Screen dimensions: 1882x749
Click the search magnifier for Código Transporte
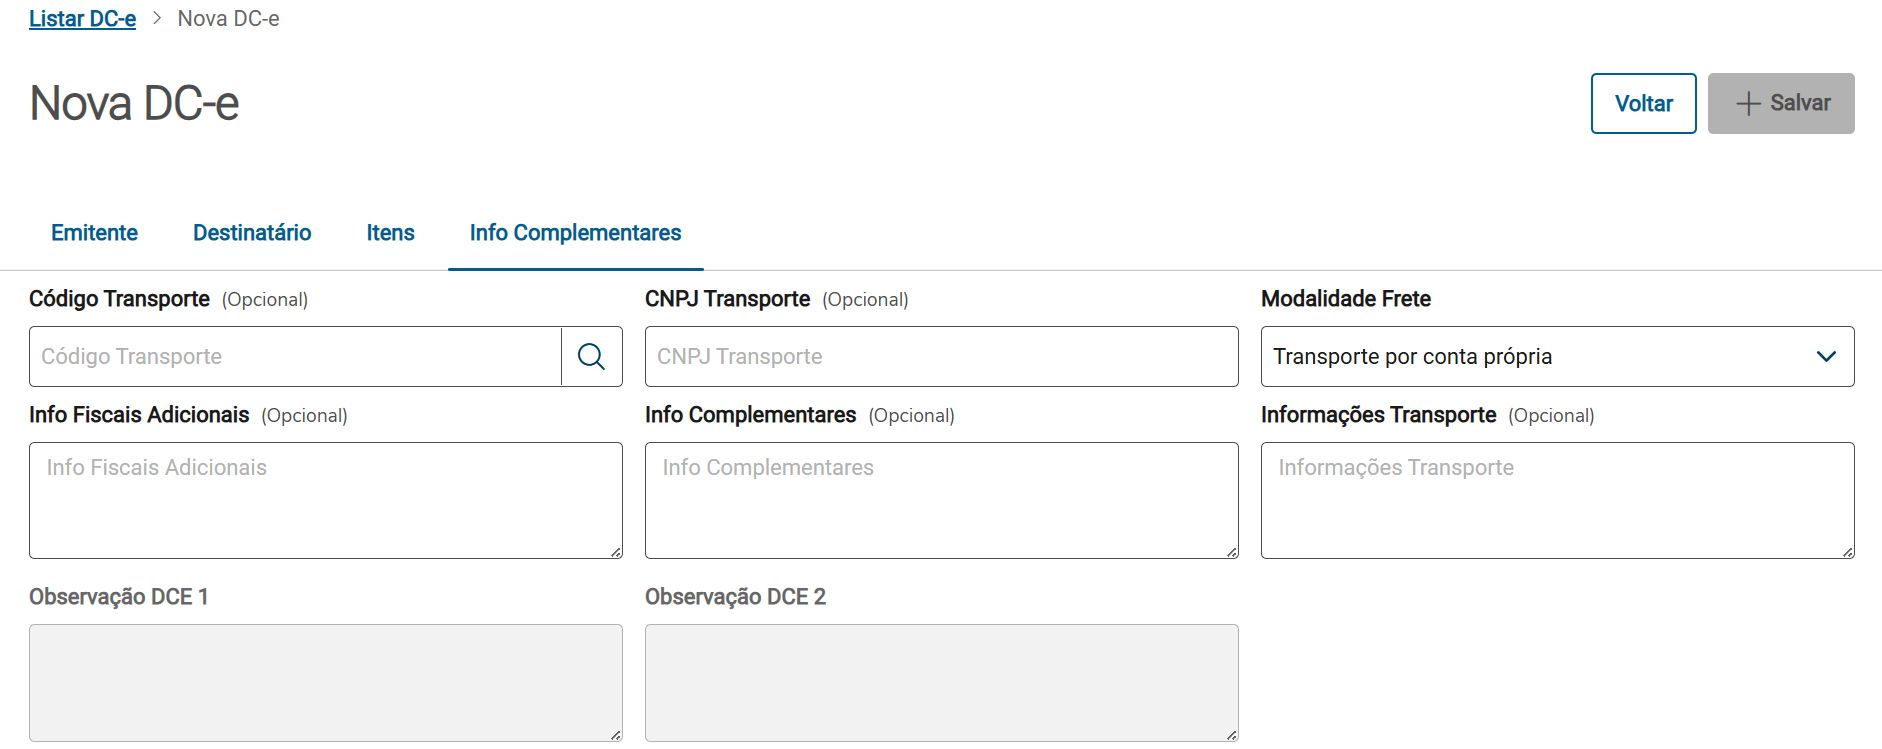(591, 357)
